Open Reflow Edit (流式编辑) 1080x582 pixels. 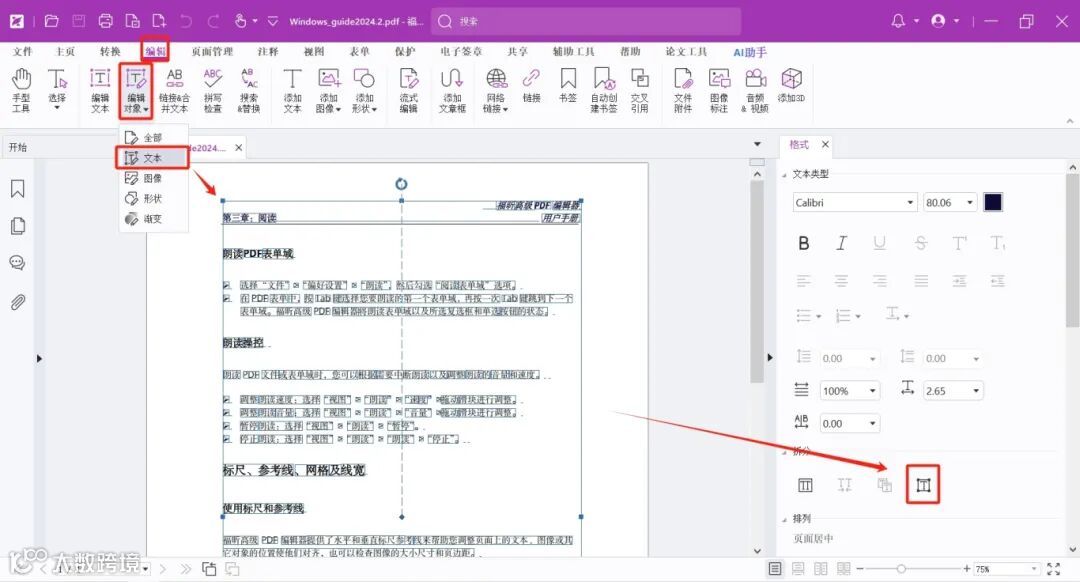pyautogui.click(x=408, y=90)
